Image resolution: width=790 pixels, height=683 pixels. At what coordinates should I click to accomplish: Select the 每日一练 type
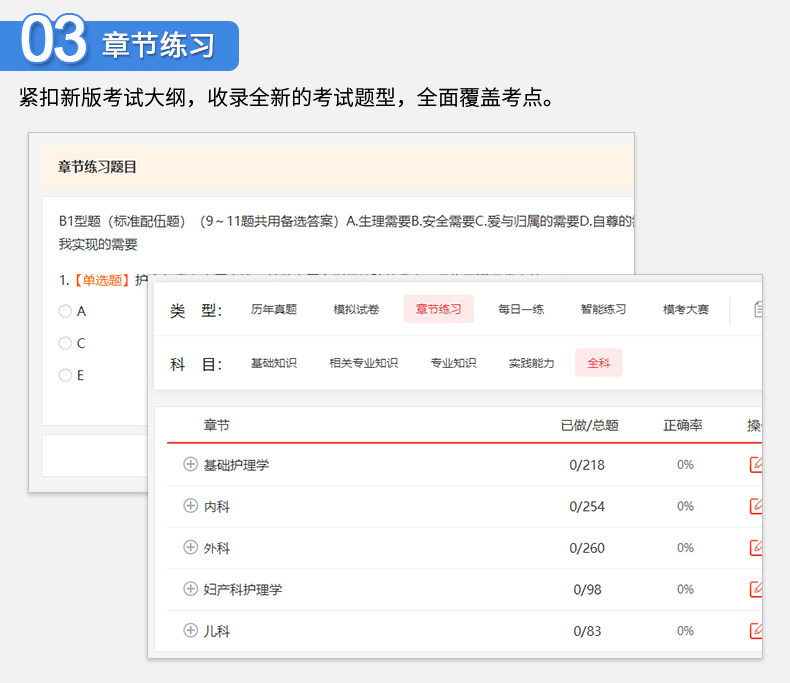[x=521, y=309]
